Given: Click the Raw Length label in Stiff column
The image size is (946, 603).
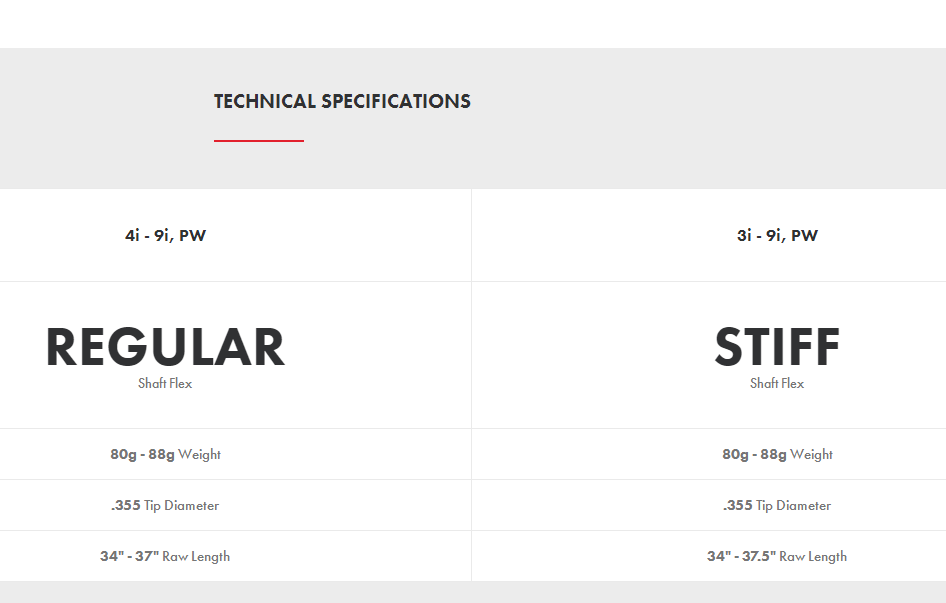Looking at the screenshot, I should pos(813,557).
